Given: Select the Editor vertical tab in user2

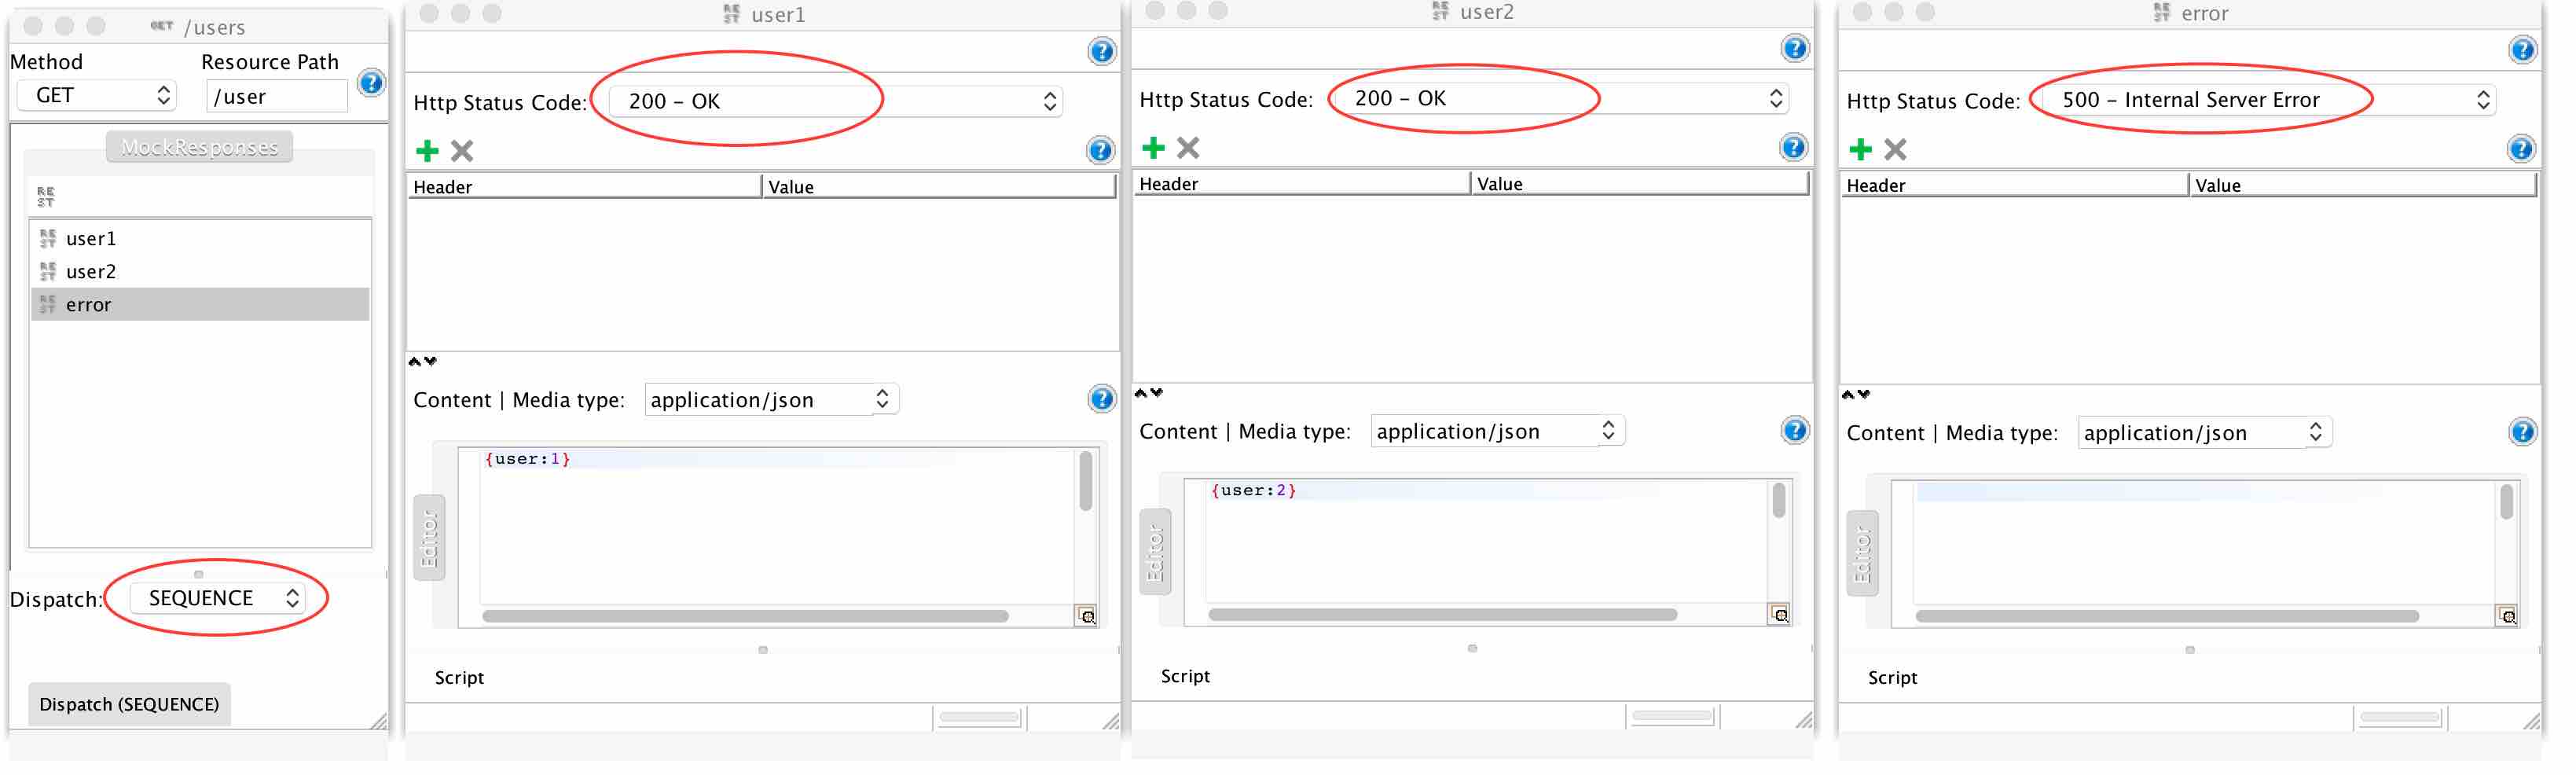Looking at the screenshot, I should pyautogui.click(x=1155, y=552).
